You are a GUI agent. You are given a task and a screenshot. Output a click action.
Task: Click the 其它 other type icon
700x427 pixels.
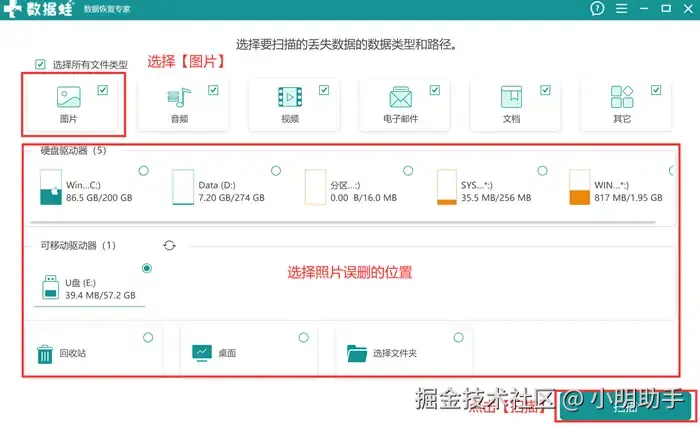pyautogui.click(x=622, y=97)
